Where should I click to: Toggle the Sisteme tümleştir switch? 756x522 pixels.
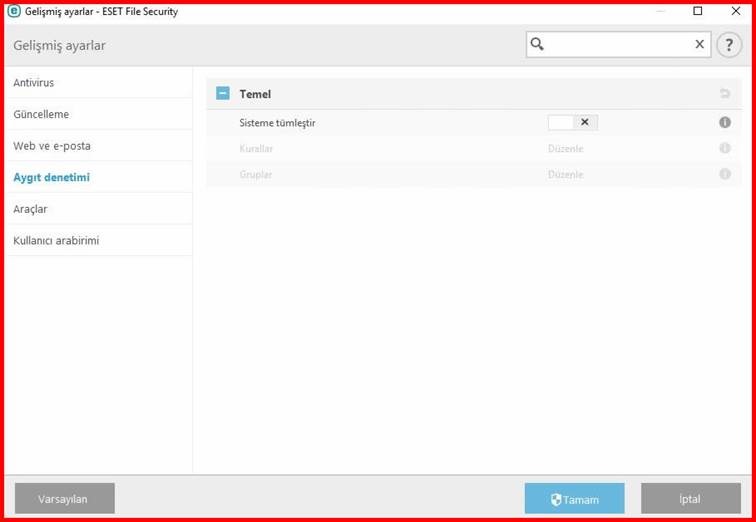(x=573, y=122)
